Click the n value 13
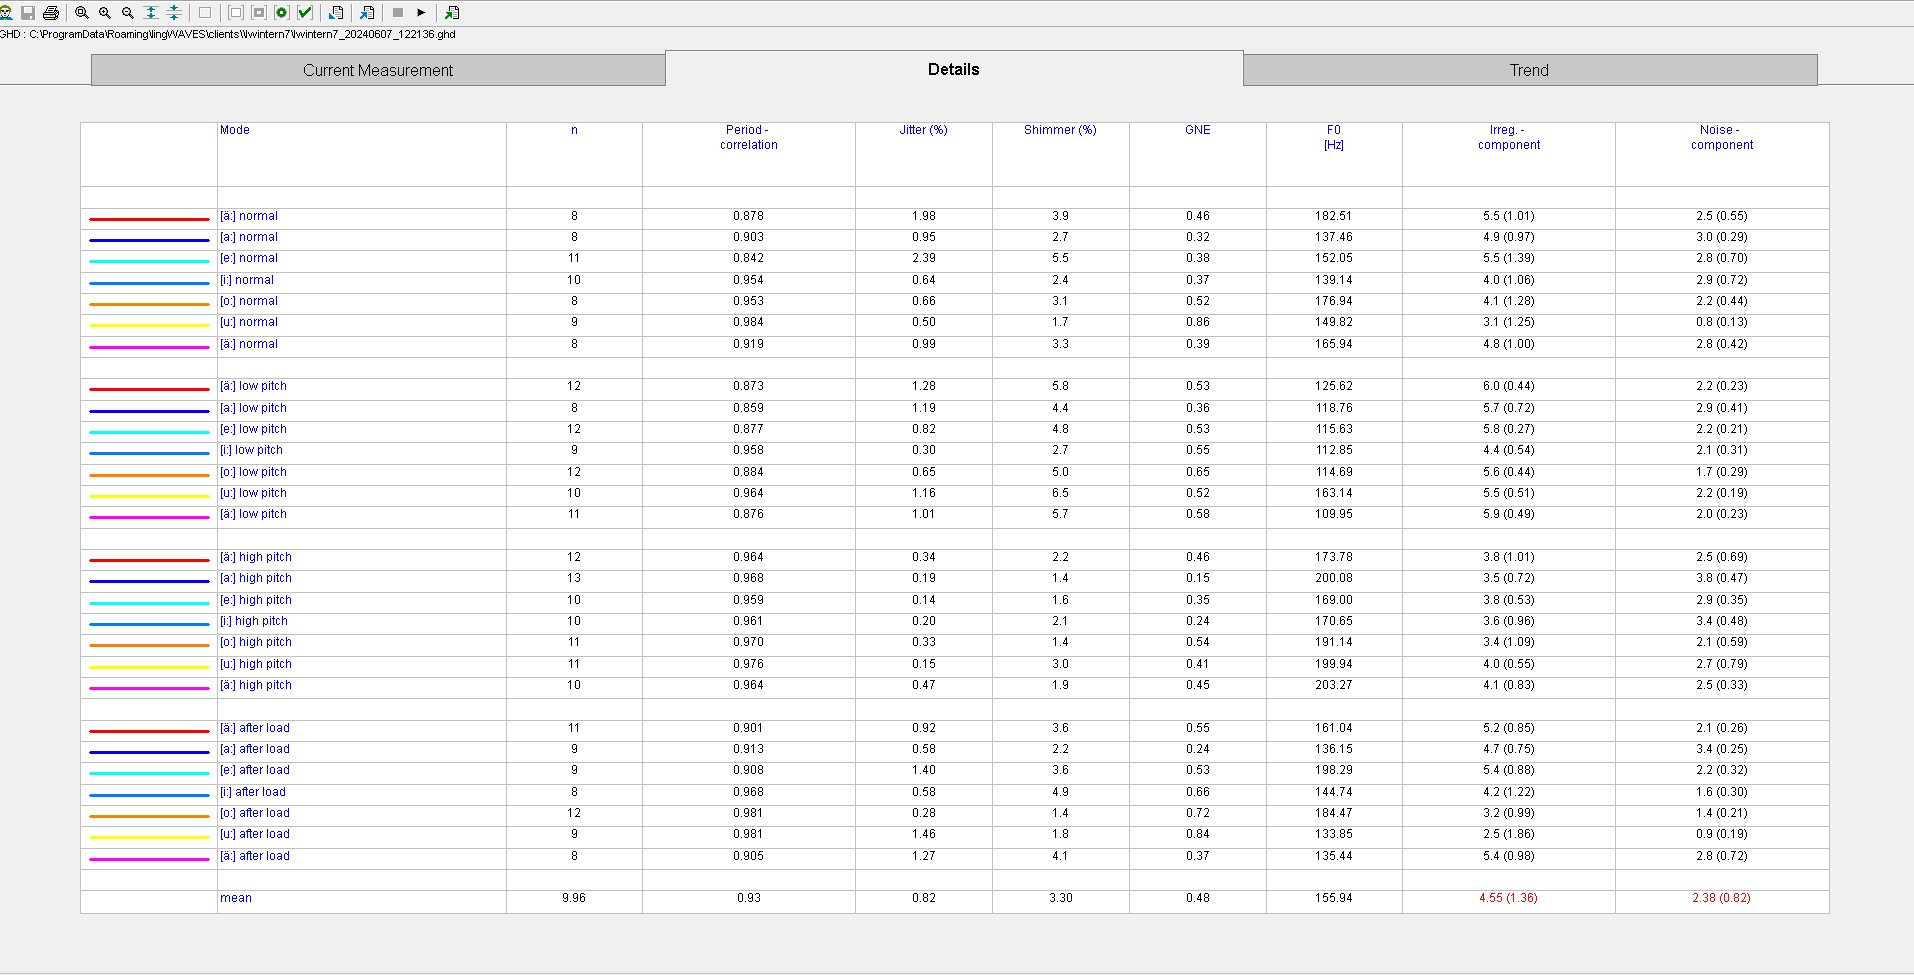Image resolution: width=1914 pixels, height=975 pixels. coord(574,578)
